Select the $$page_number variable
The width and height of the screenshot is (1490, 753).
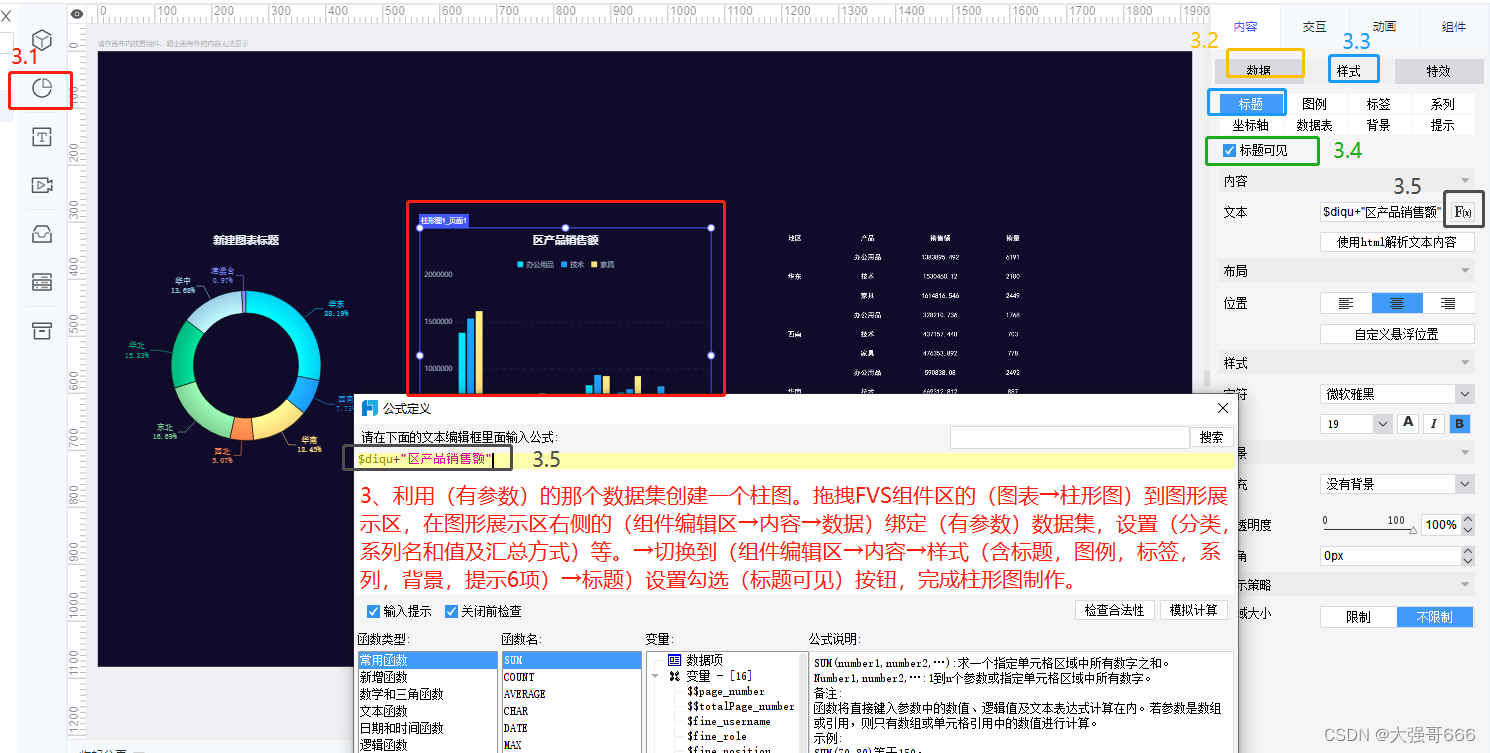pos(725,691)
